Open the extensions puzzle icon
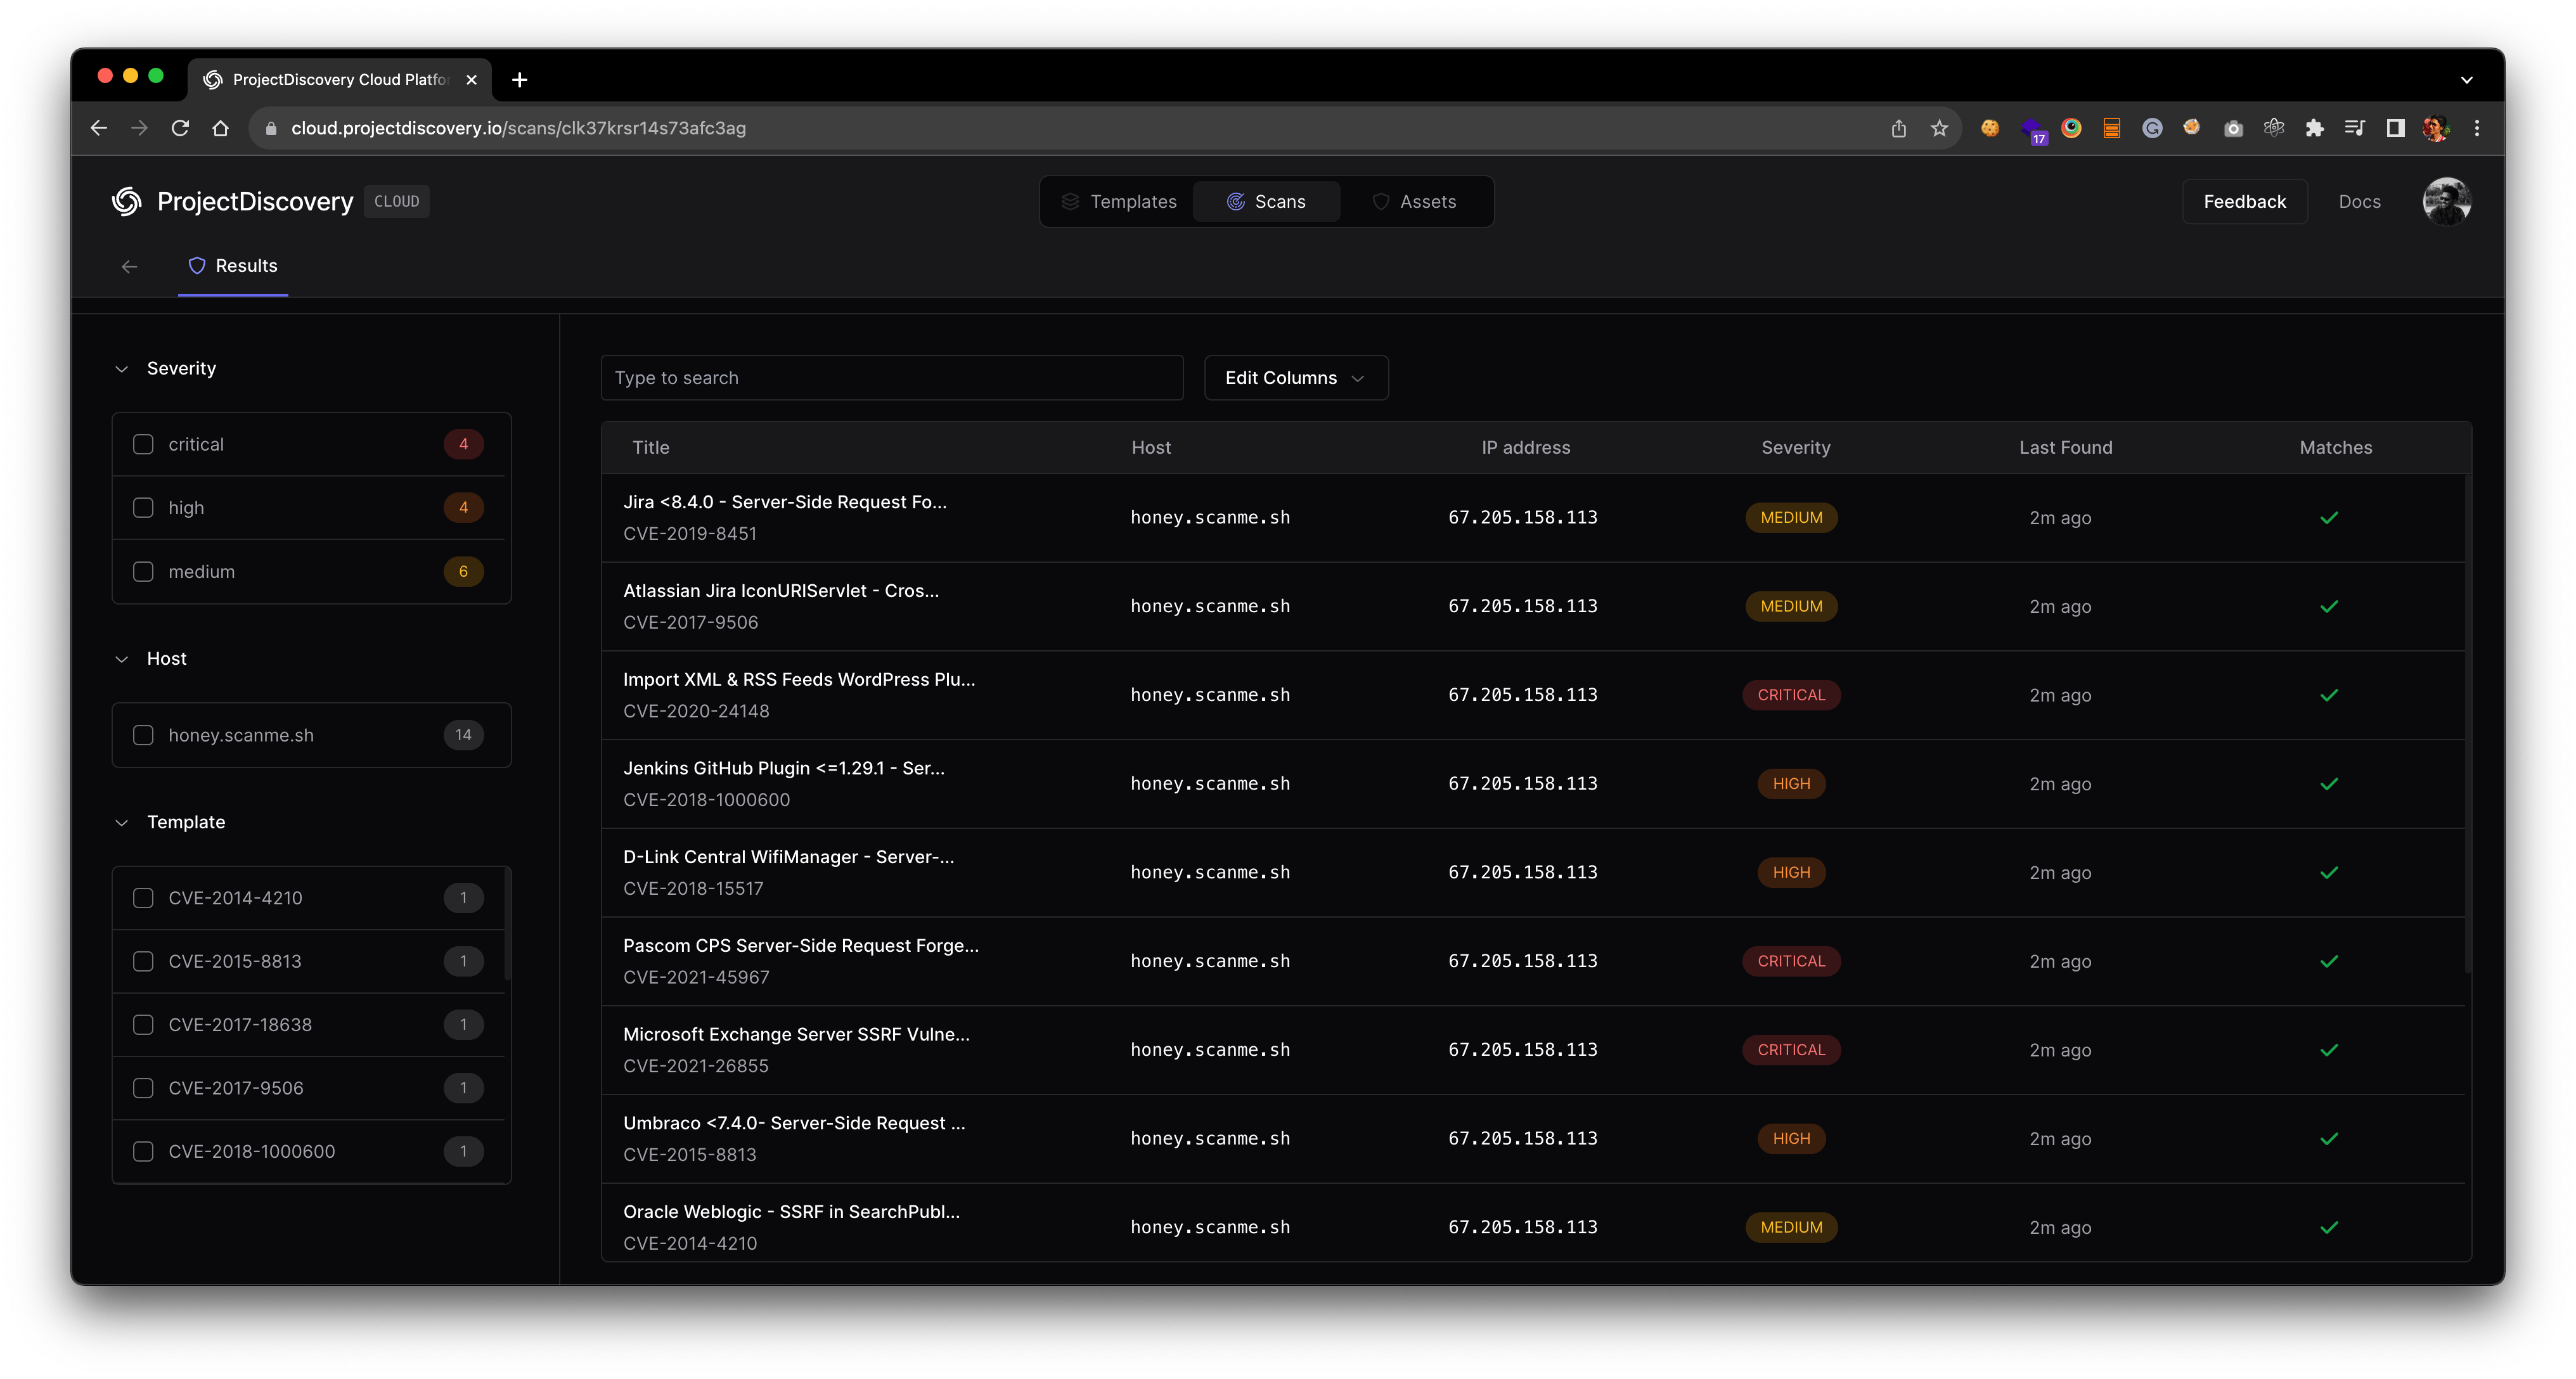 coord(2314,128)
